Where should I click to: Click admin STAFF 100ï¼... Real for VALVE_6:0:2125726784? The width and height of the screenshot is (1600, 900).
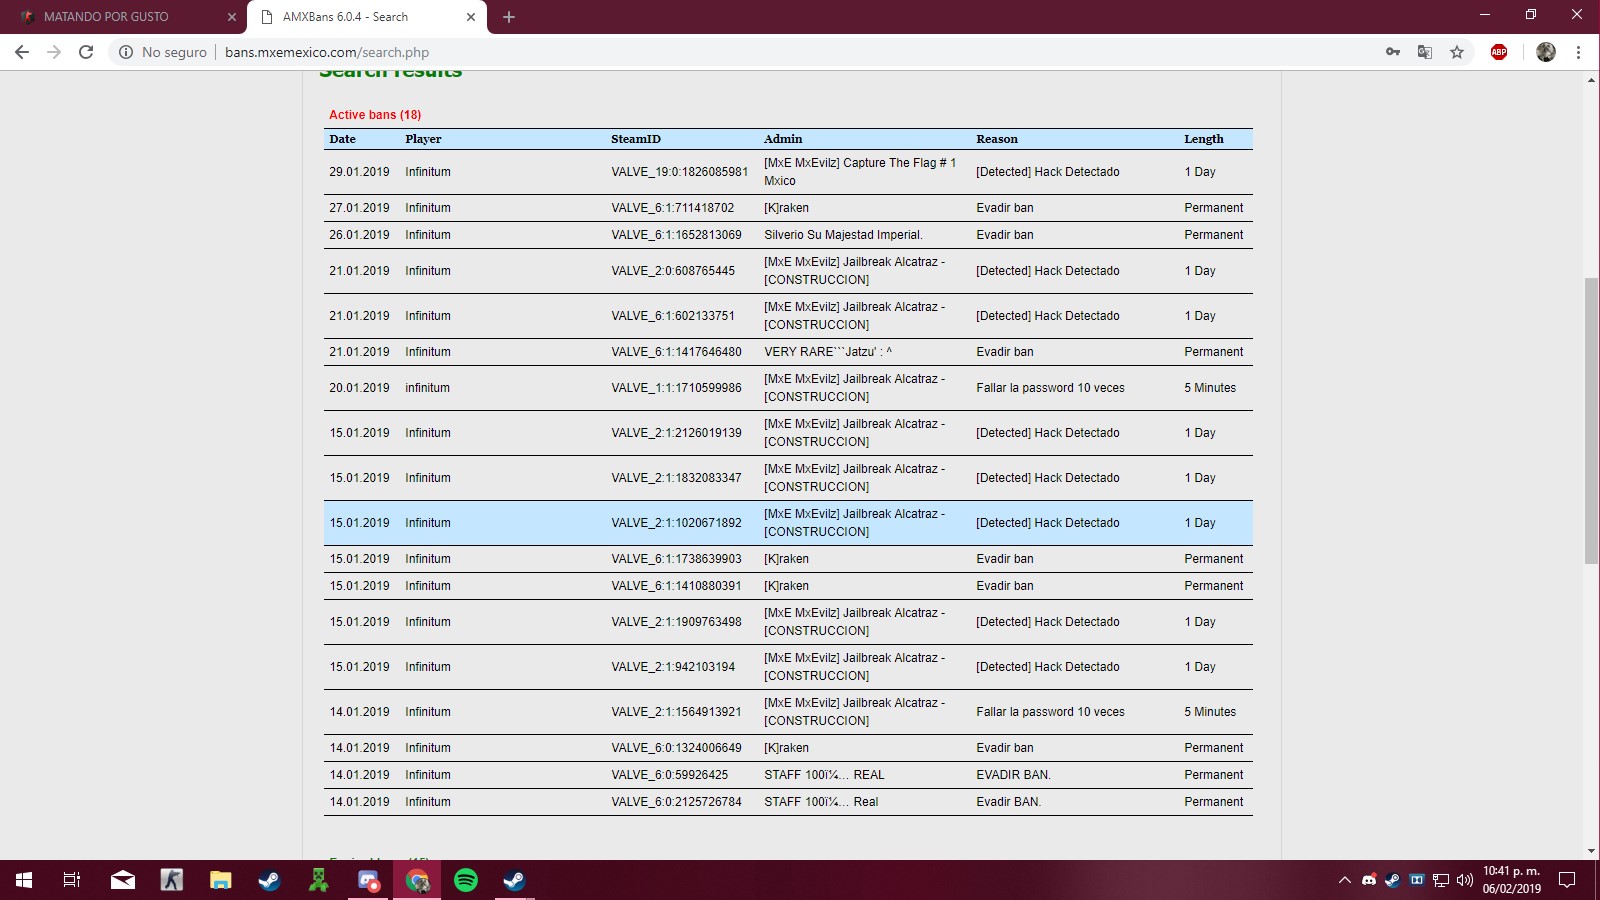[821, 802]
